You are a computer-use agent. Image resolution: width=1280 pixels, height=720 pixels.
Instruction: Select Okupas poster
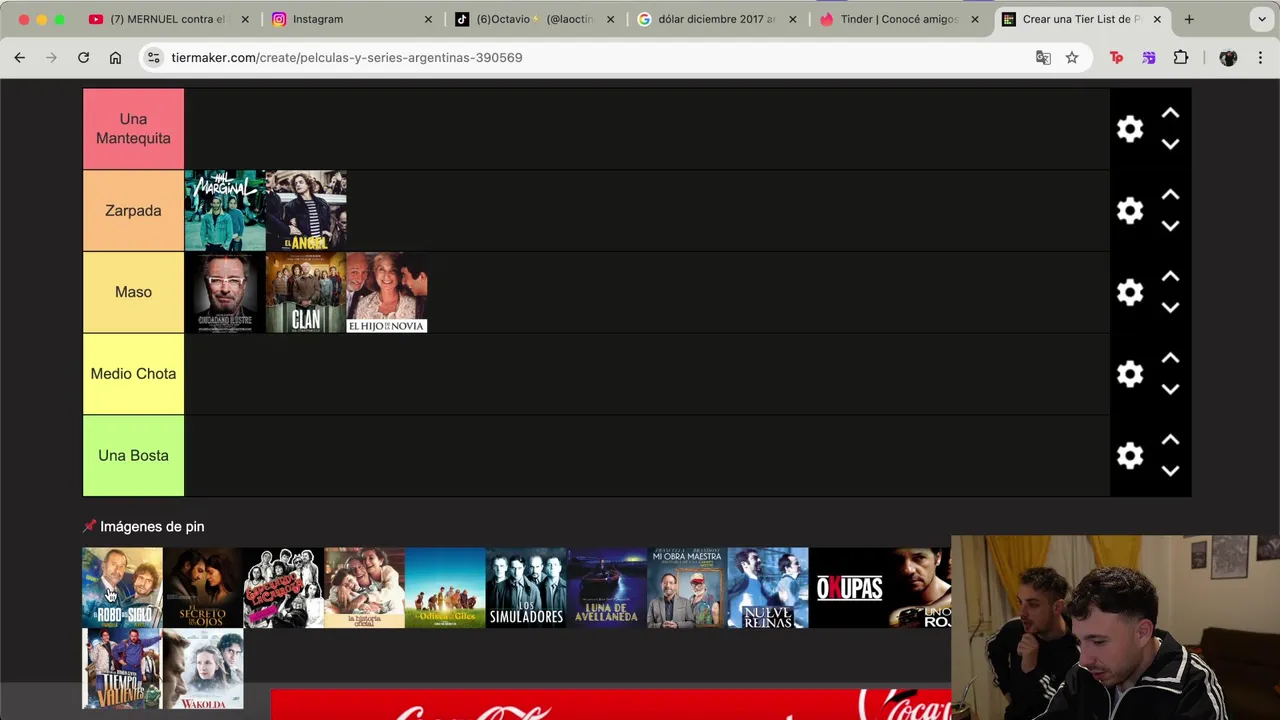pyautogui.click(x=849, y=588)
